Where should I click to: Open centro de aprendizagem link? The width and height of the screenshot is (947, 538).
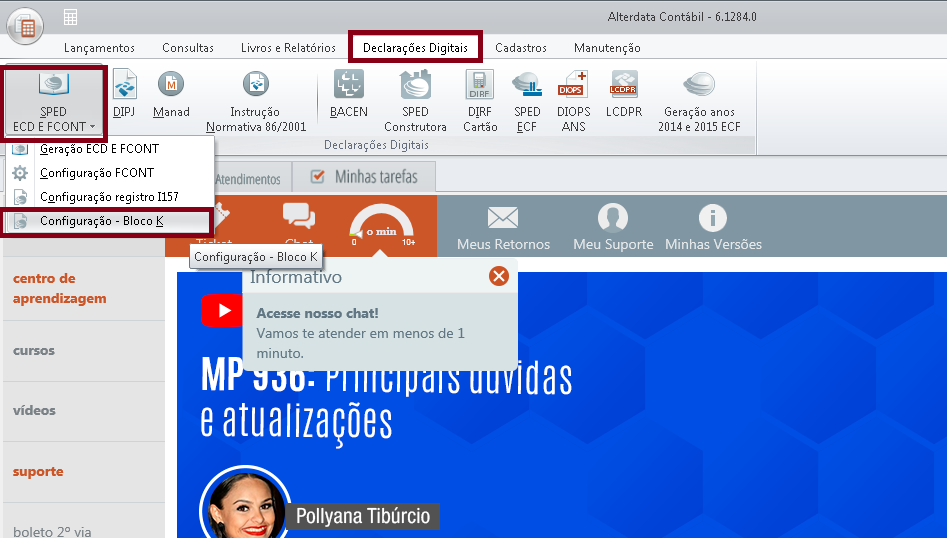point(59,288)
